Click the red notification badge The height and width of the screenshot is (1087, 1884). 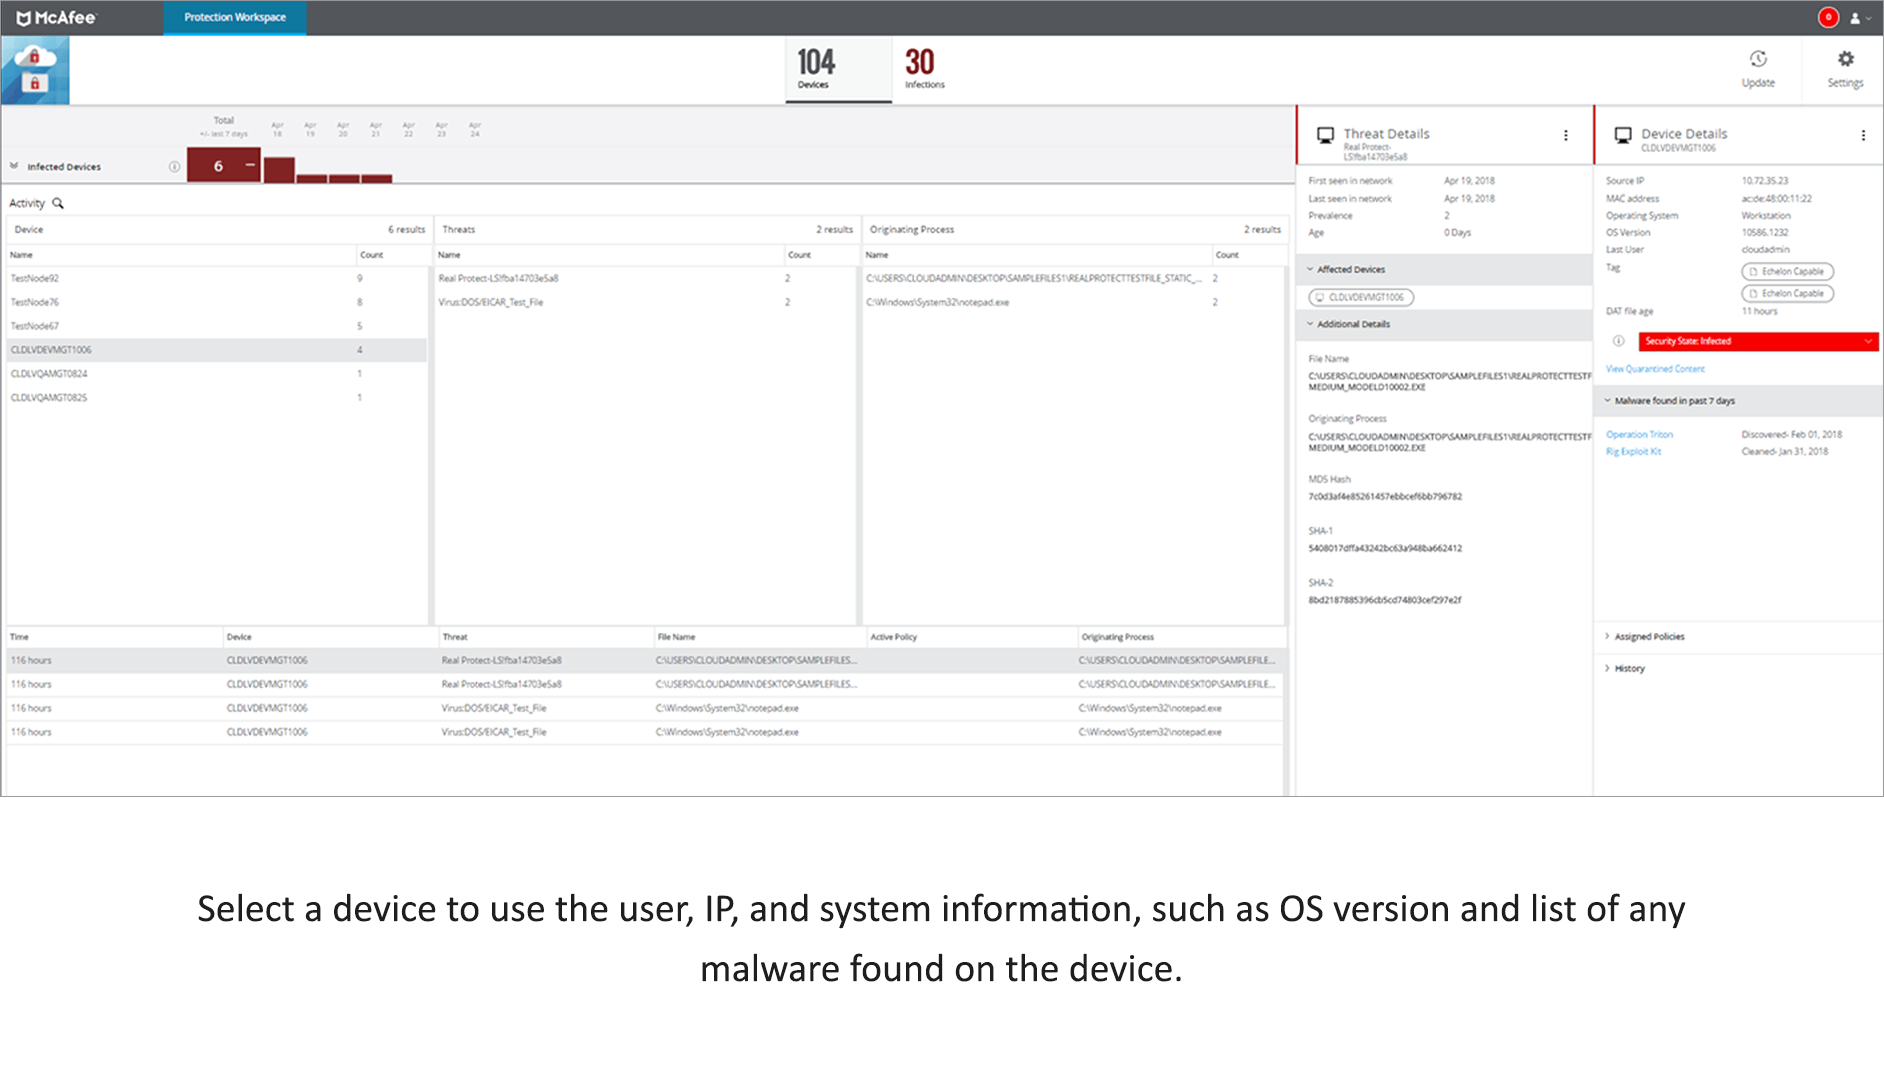pyautogui.click(x=1828, y=17)
